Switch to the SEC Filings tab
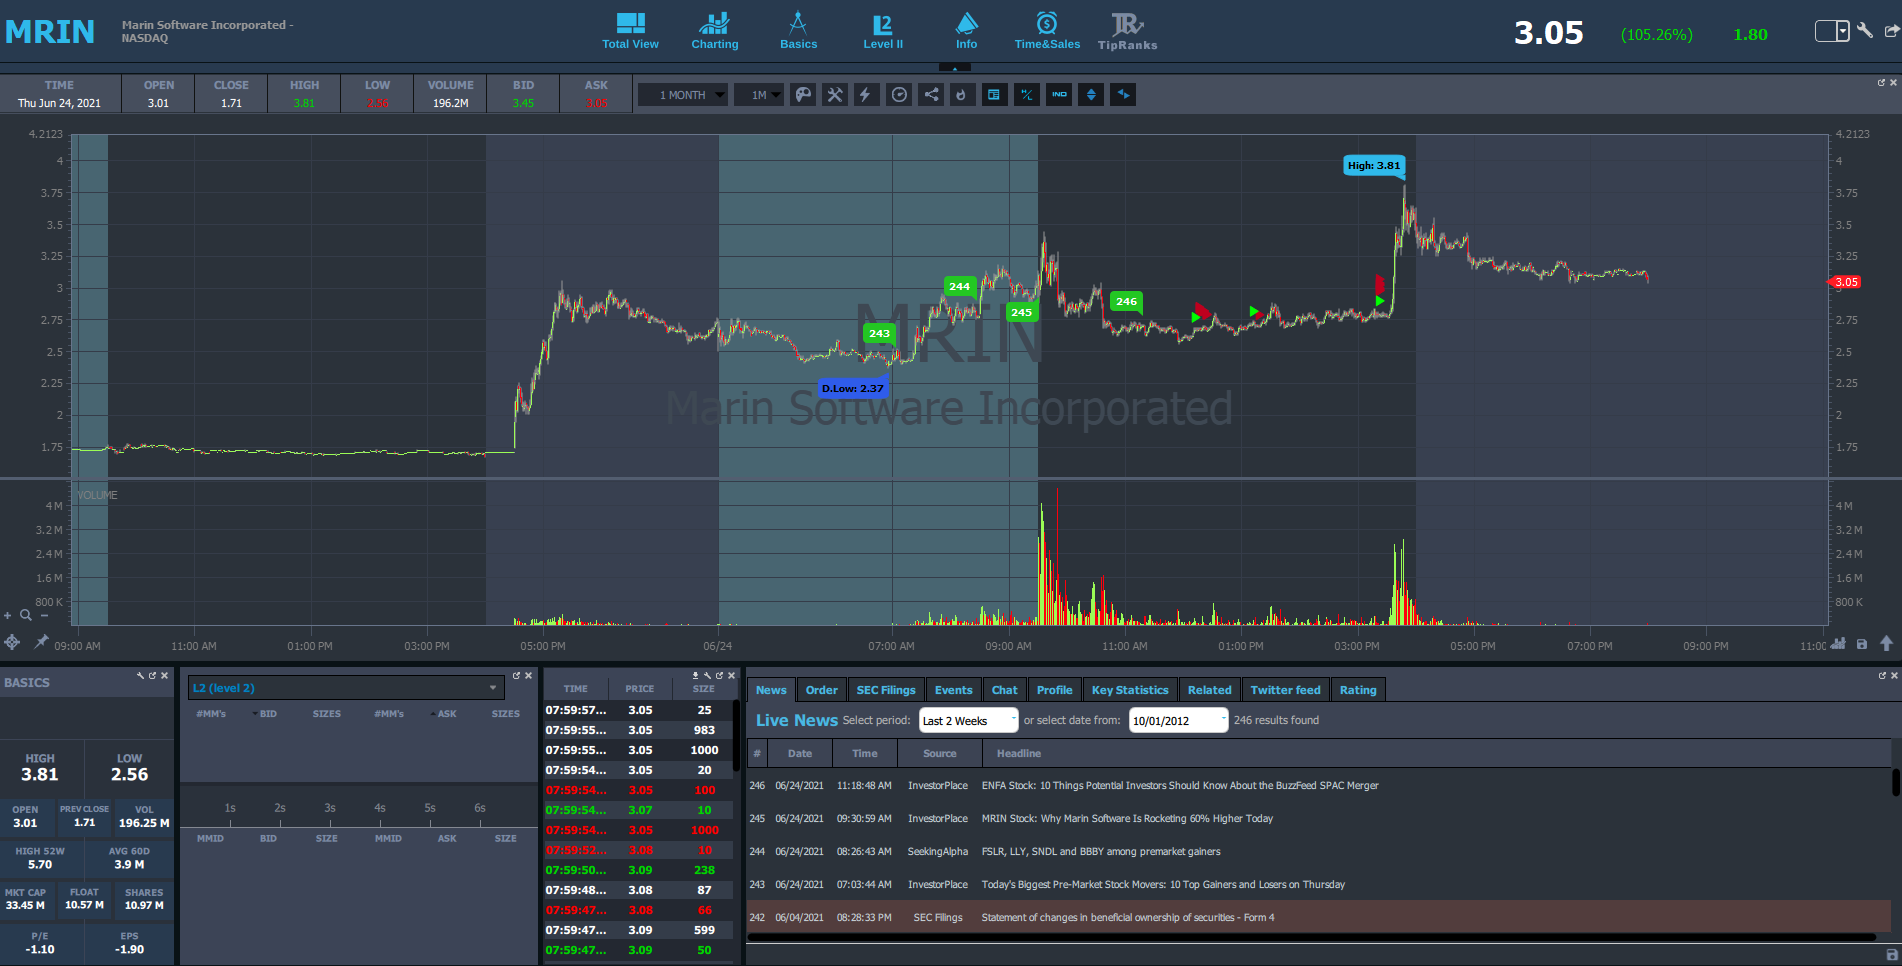 [886, 690]
